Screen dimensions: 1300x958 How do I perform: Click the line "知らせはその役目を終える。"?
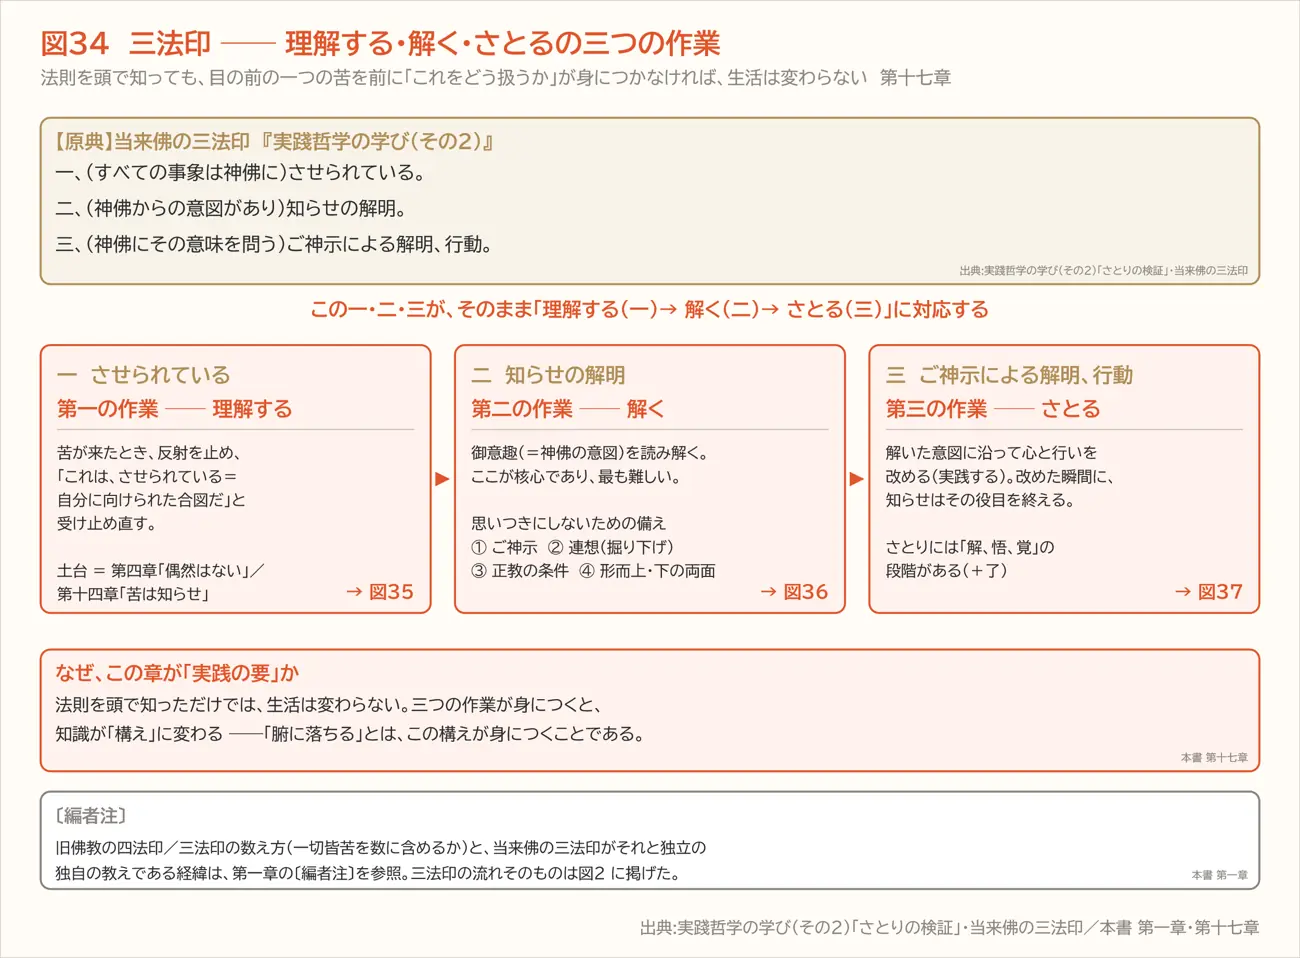(980, 500)
